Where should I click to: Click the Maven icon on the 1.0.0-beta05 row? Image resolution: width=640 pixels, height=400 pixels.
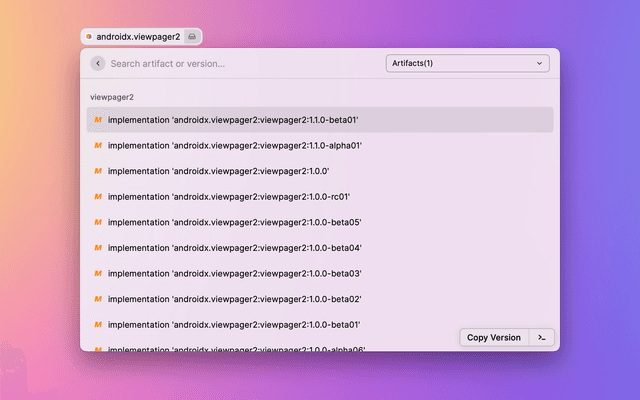(98, 222)
